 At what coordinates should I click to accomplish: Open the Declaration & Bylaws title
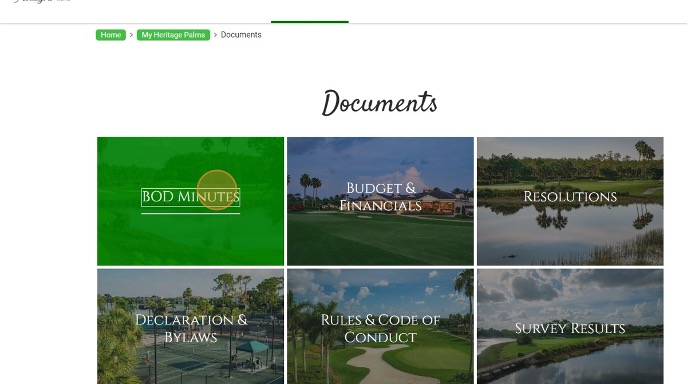[x=190, y=328]
